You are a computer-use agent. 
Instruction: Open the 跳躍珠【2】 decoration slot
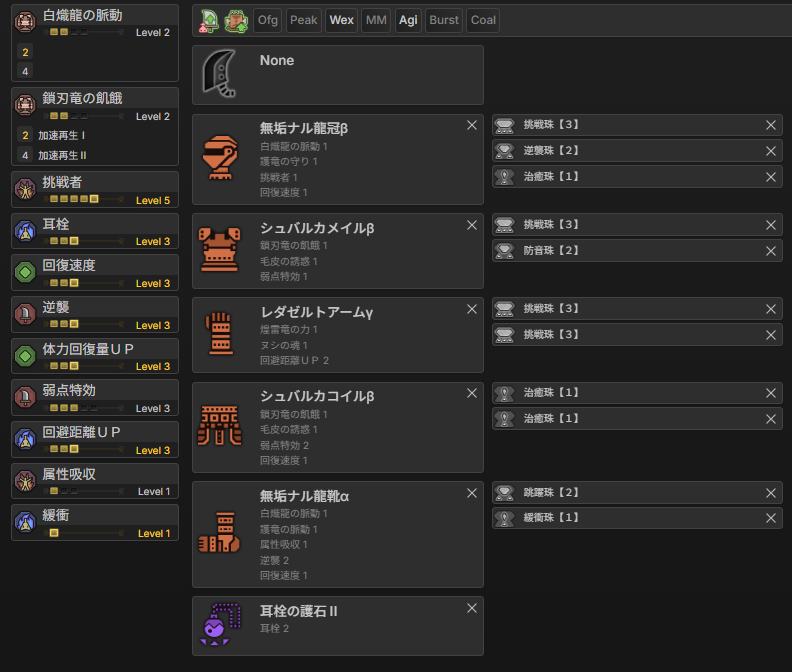630,493
